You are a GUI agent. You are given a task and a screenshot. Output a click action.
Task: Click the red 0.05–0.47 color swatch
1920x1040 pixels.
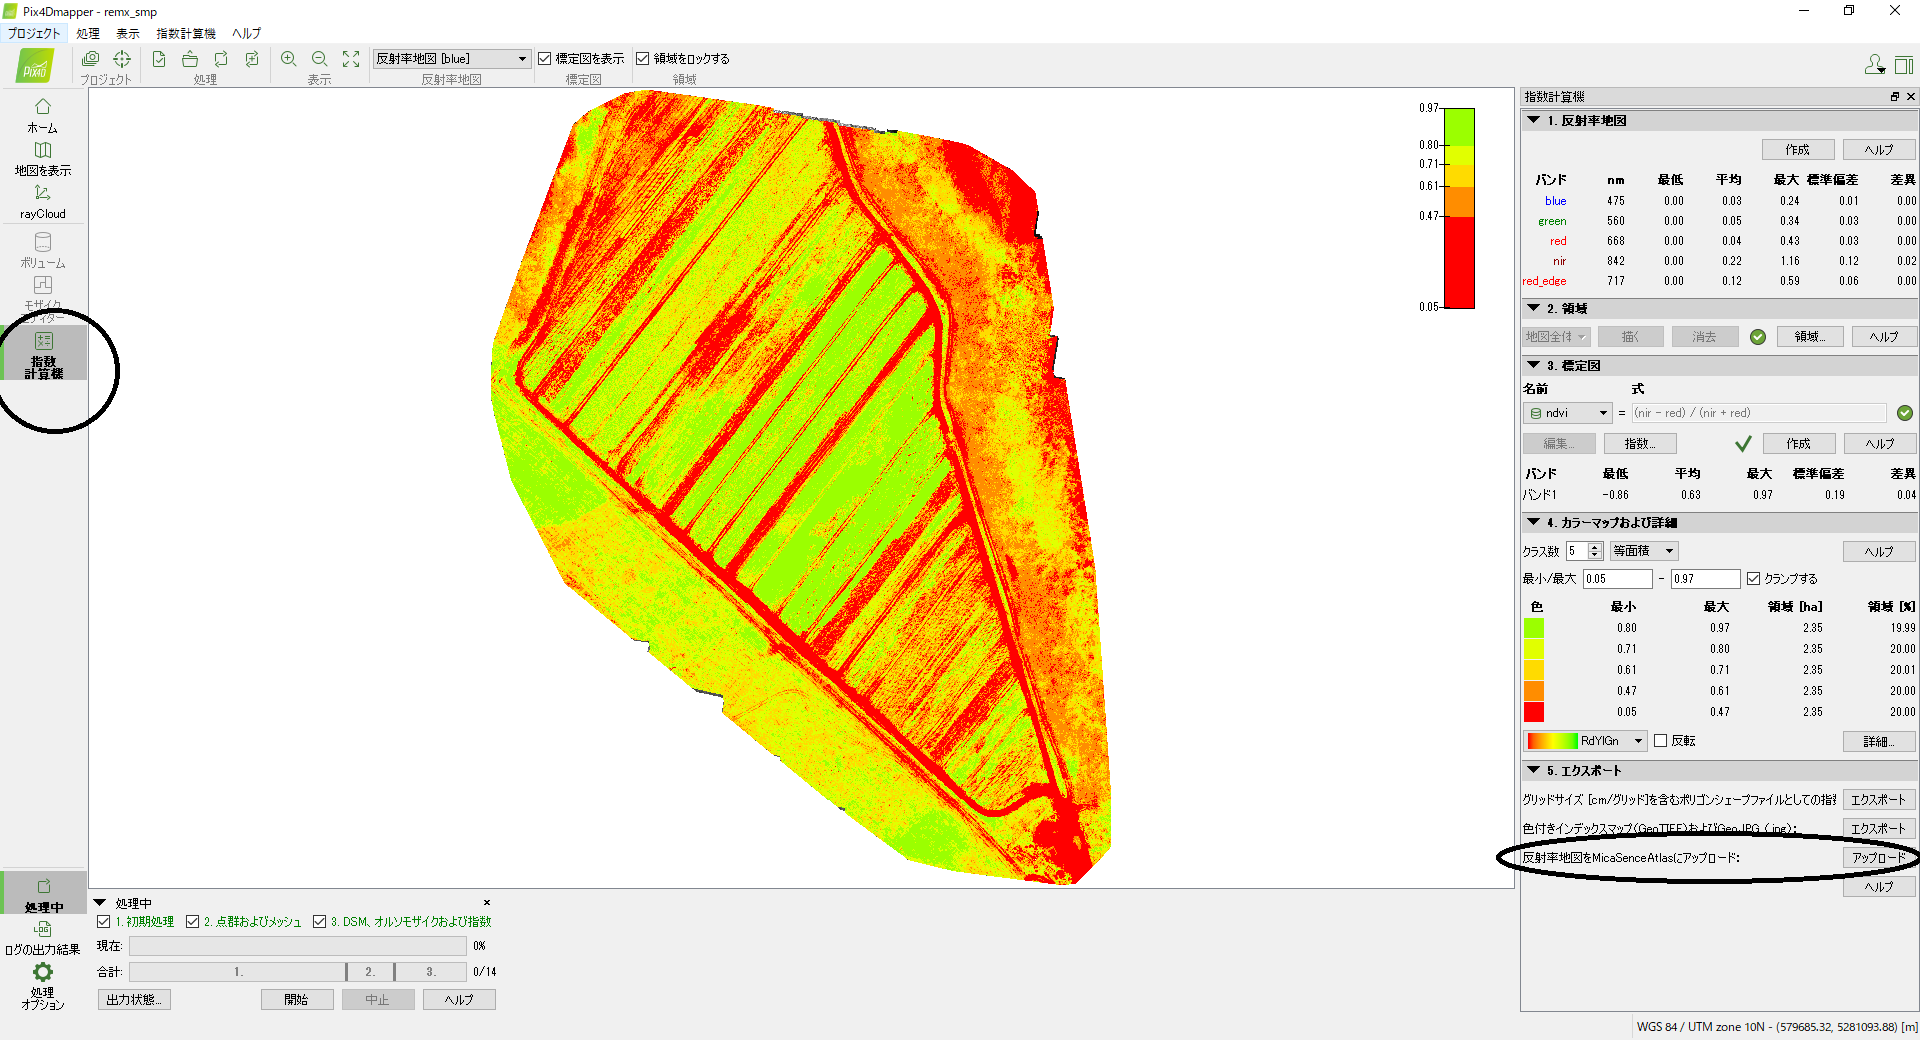click(1534, 712)
